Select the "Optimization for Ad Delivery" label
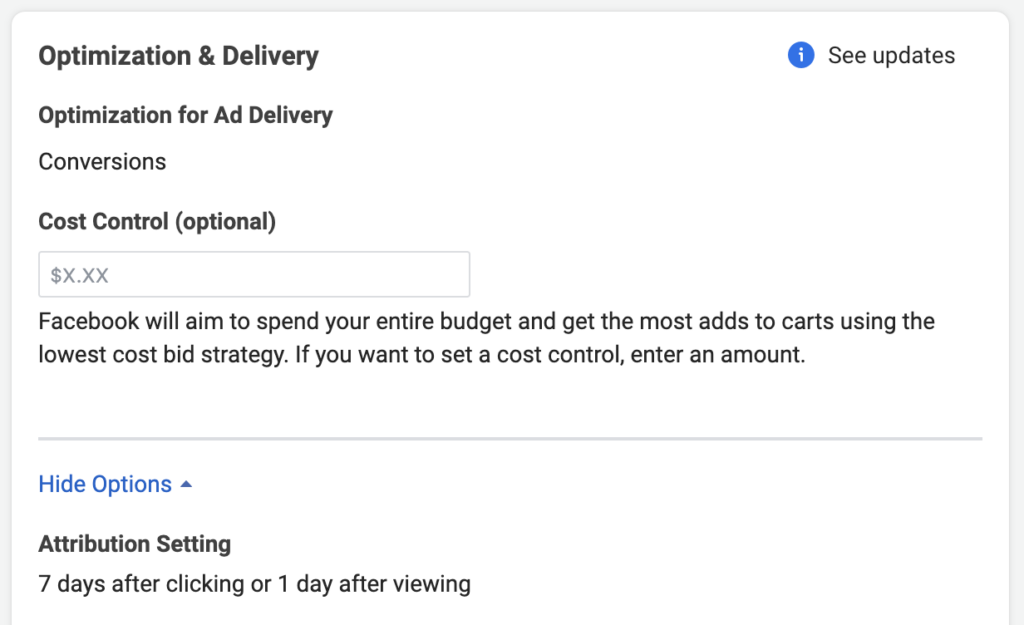Image resolution: width=1024 pixels, height=625 pixels. coord(185,116)
